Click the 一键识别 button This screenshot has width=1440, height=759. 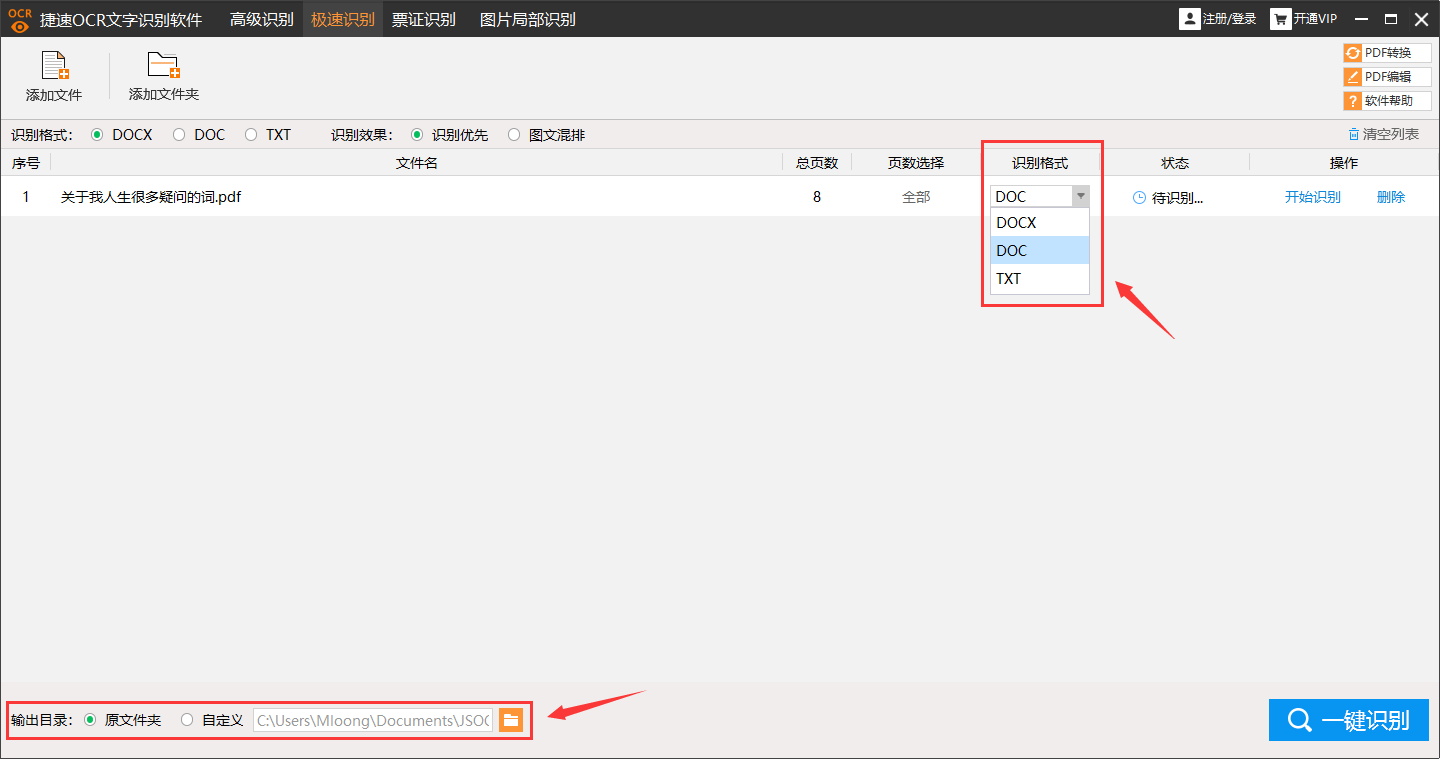click(1349, 720)
